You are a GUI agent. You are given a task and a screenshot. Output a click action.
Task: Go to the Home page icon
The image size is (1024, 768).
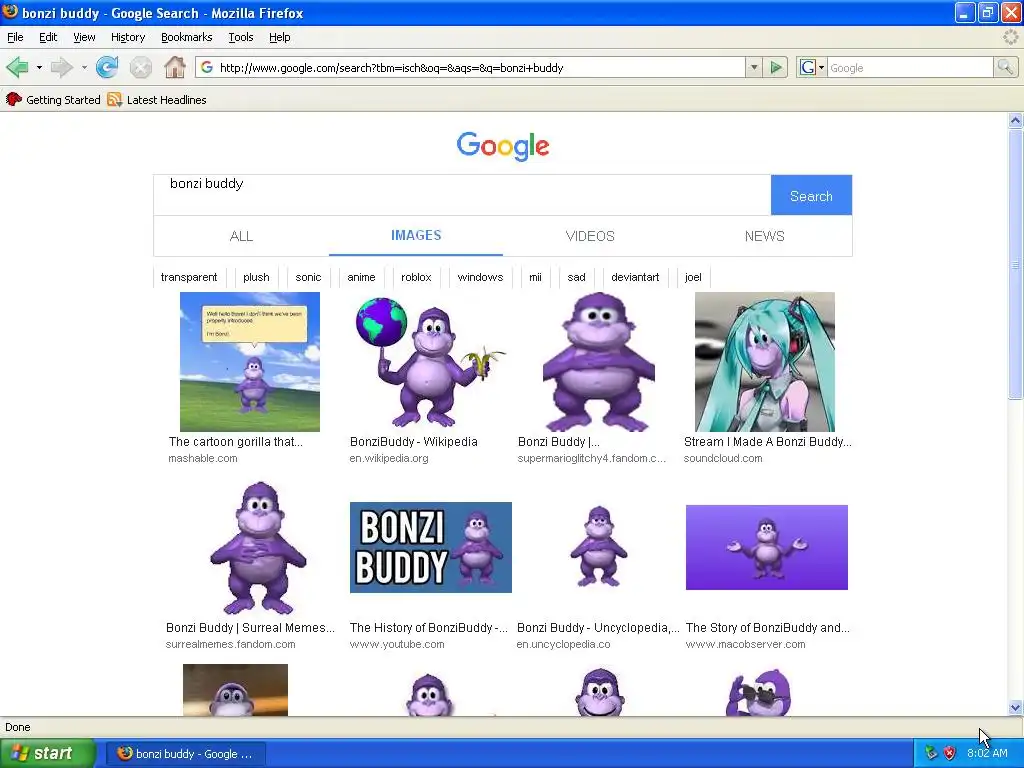tap(174, 67)
